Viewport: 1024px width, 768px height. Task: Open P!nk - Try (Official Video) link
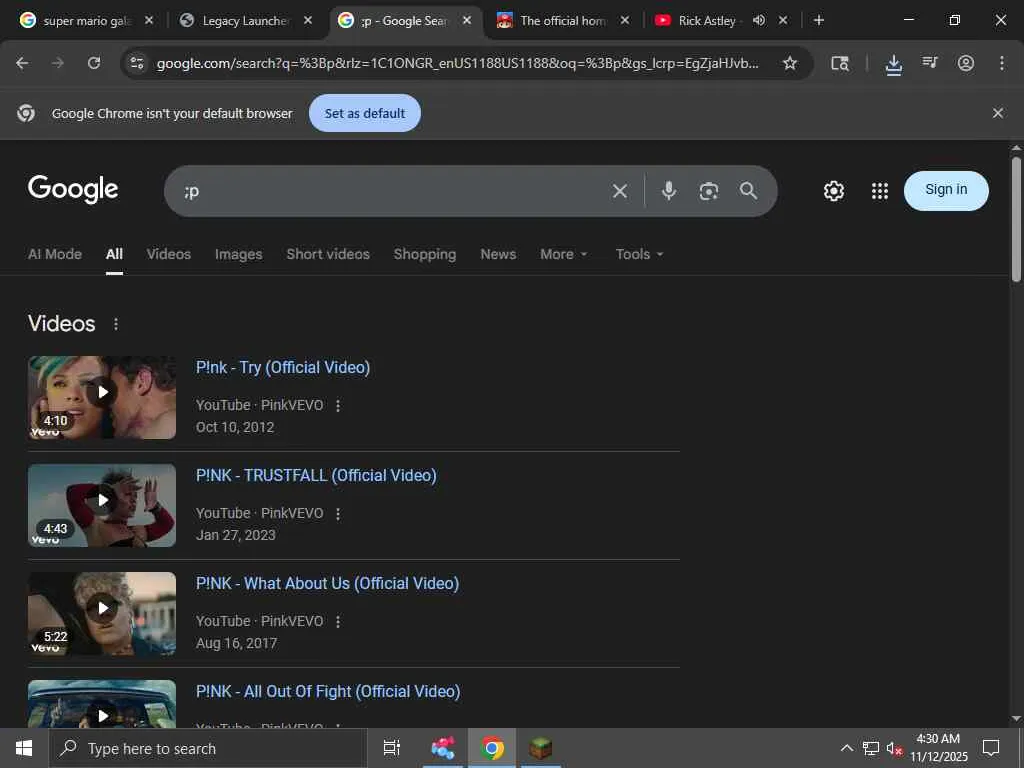coord(283,368)
